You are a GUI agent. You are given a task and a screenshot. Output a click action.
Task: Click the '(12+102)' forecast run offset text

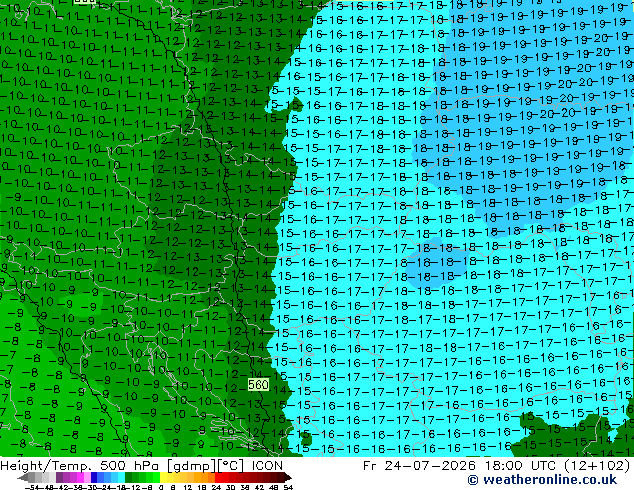tap(598, 466)
